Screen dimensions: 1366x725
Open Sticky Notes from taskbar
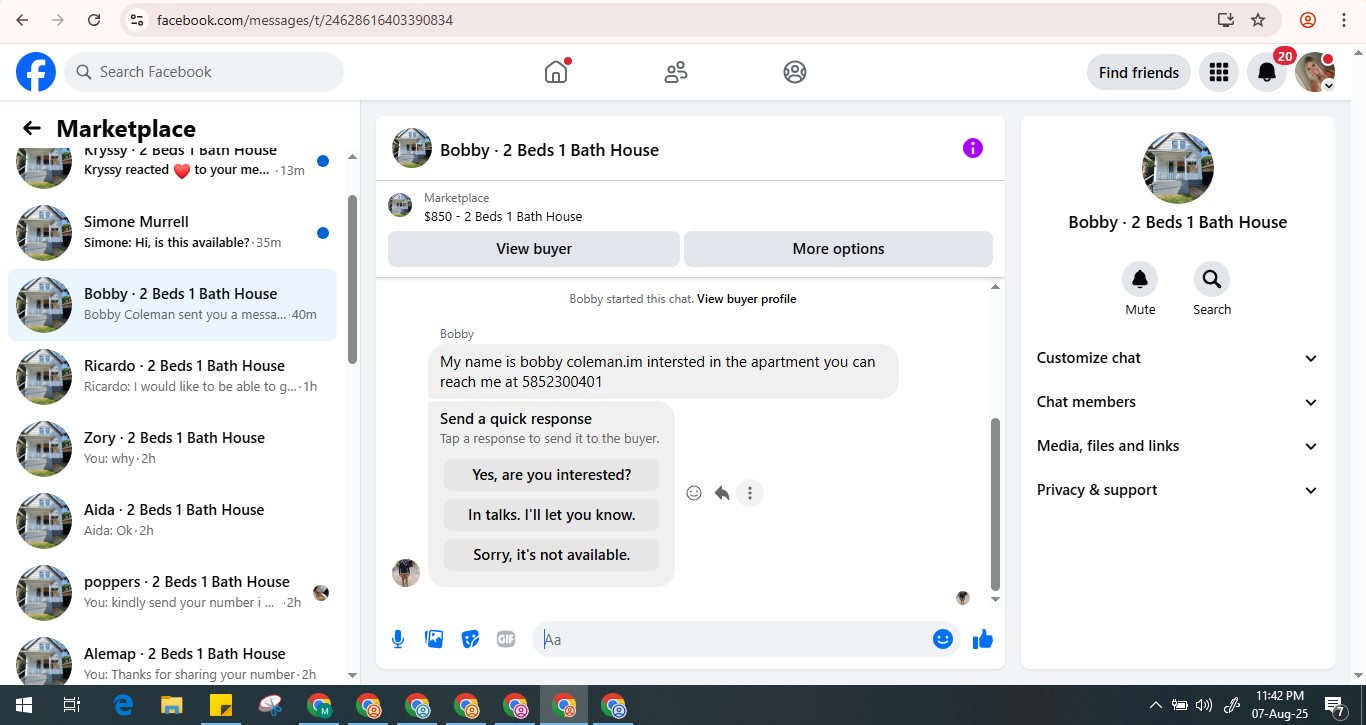coord(221,705)
